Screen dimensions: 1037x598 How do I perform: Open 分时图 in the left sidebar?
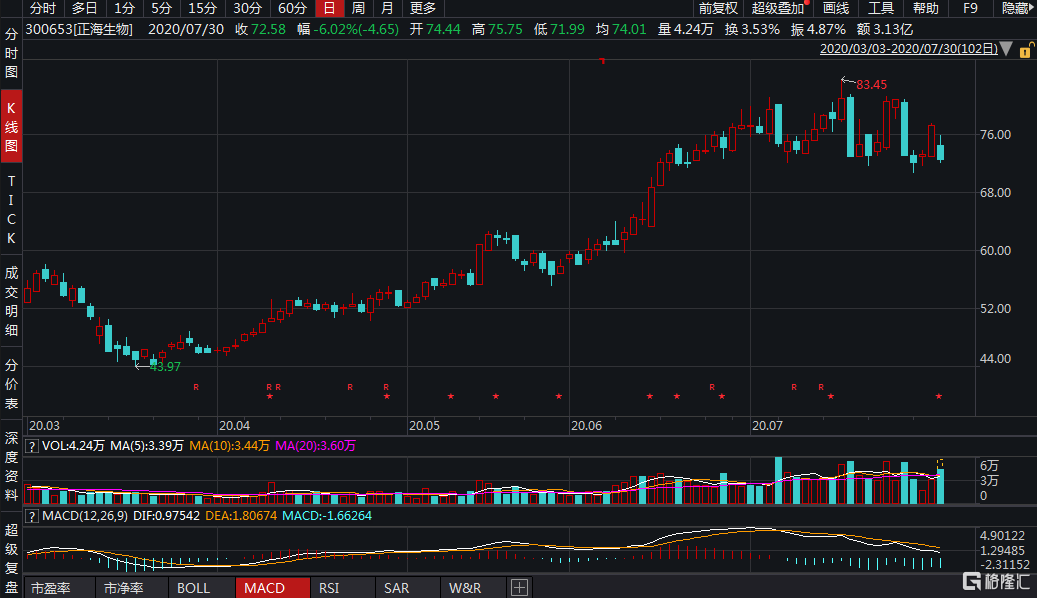pos(11,53)
